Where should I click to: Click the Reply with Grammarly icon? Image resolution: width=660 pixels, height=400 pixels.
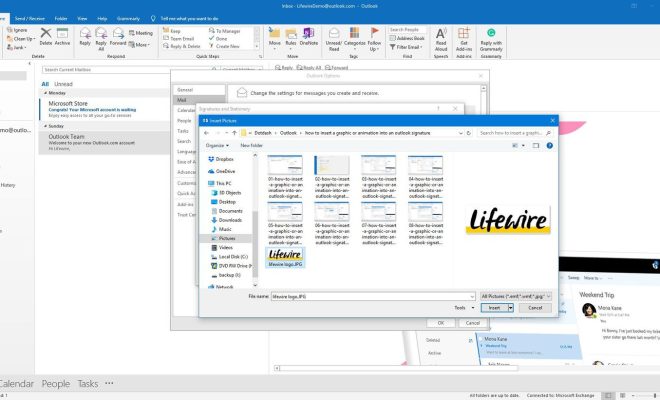tap(491, 33)
